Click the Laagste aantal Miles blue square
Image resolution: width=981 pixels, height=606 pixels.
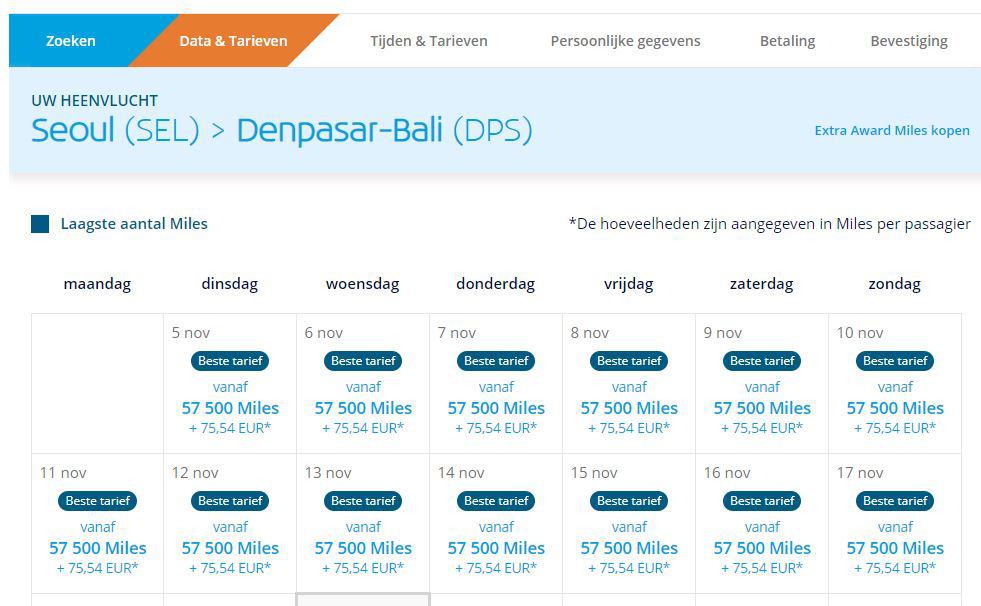40,224
